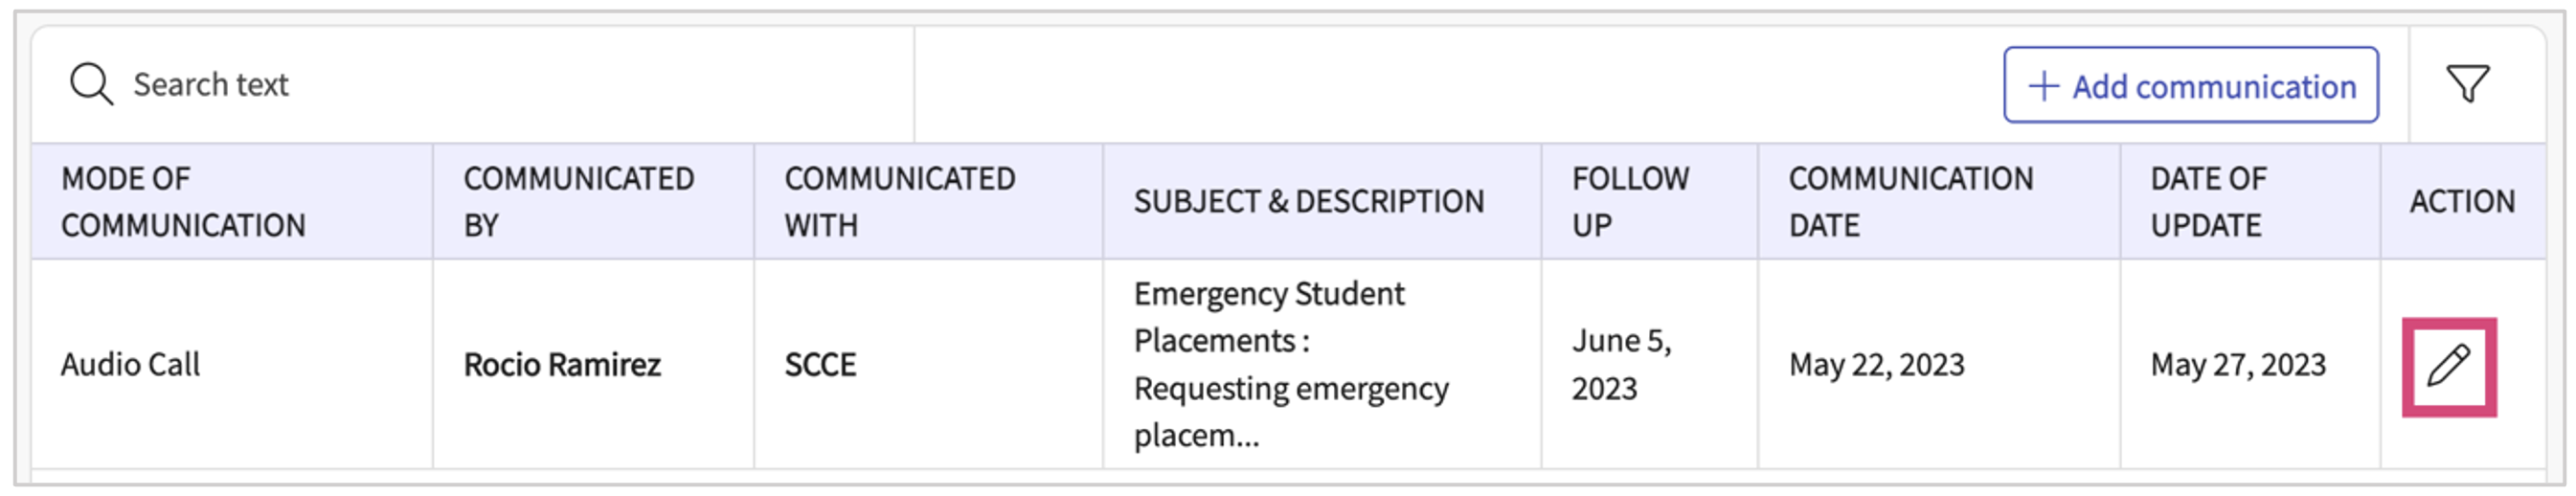
Task: Click the Communicated By column header
Action: click(x=578, y=202)
